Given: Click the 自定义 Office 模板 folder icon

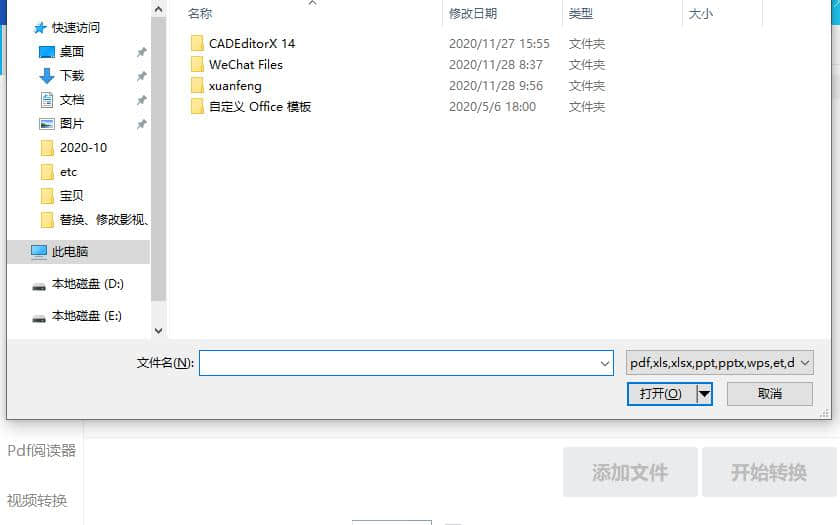Looking at the screenshot, I should [197, 107].
